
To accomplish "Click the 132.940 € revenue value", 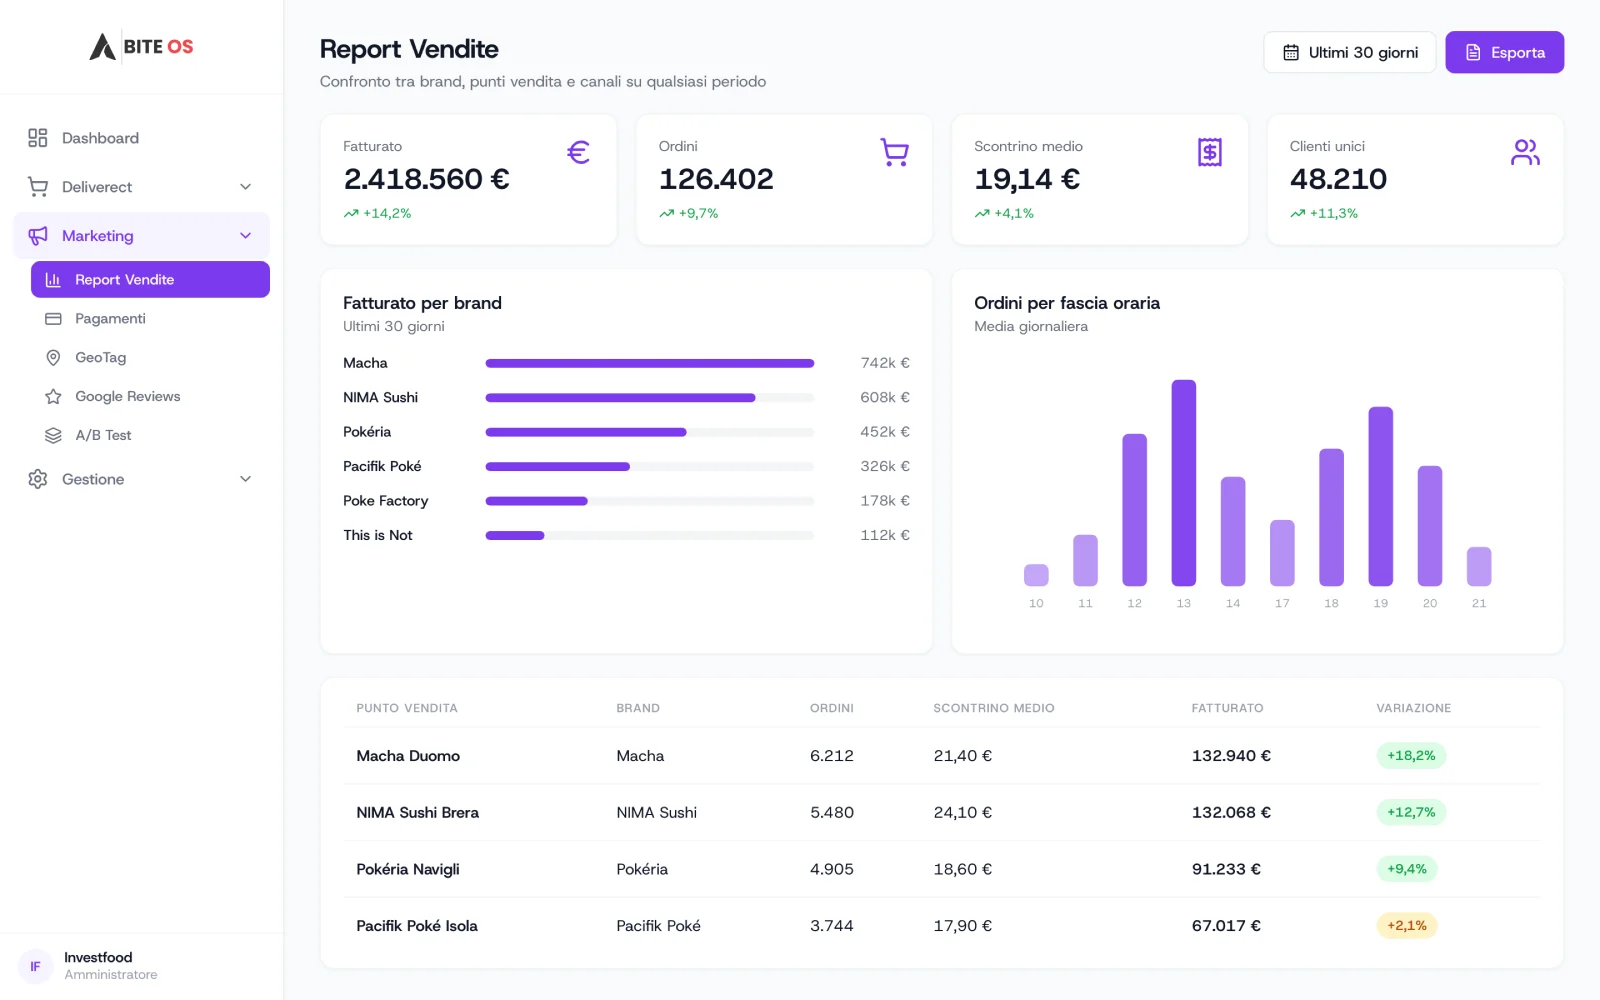I will point(1231,756).
